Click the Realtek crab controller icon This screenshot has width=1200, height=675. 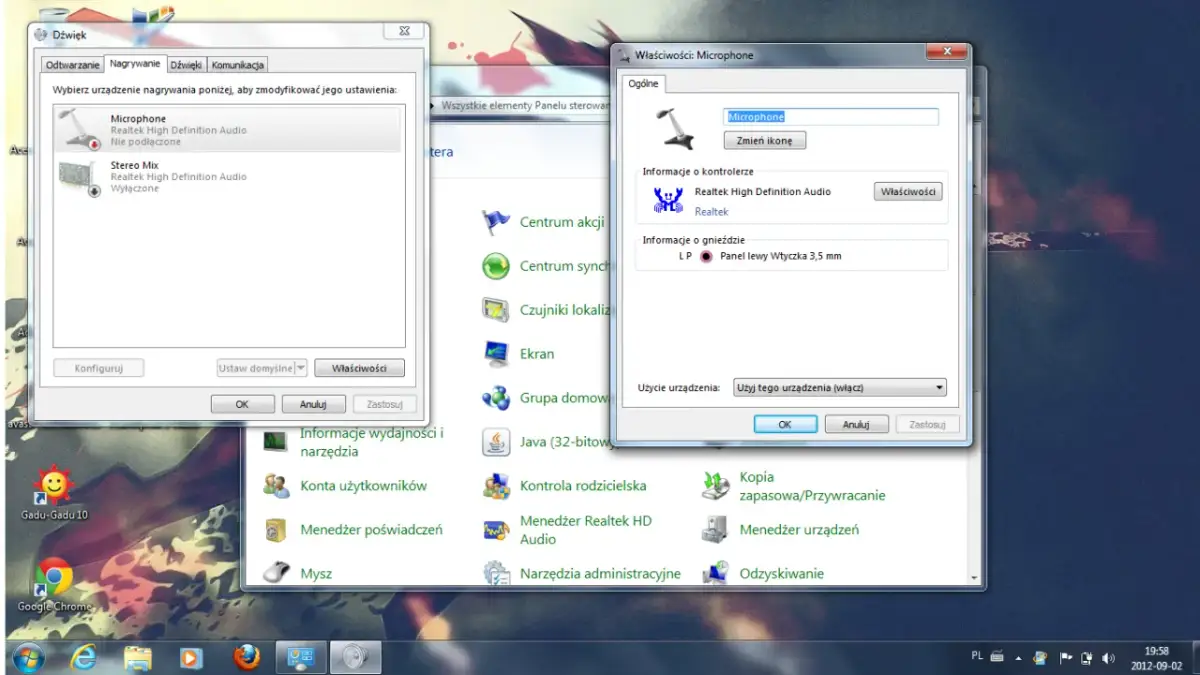coord(668,199)
